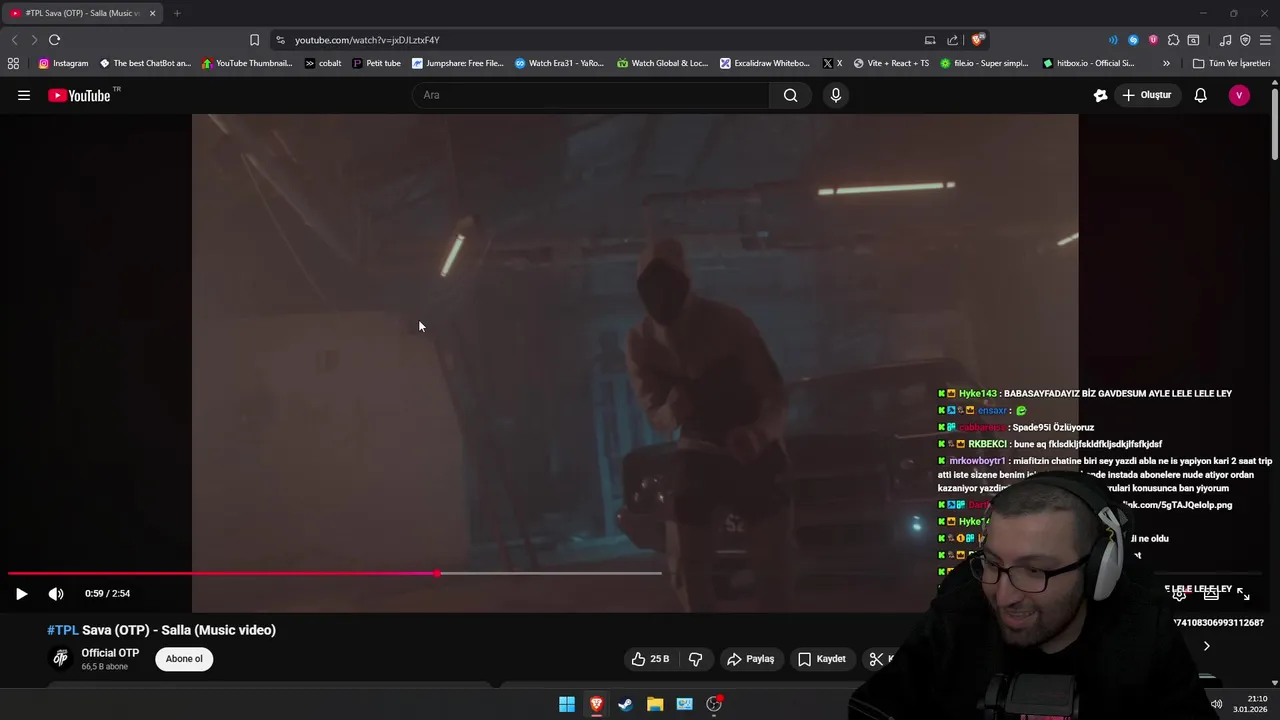Image resolution: width=1280 pixels, height=720 pixels.
Task: Open the Windows Start menu
Action: click(567, 704)
